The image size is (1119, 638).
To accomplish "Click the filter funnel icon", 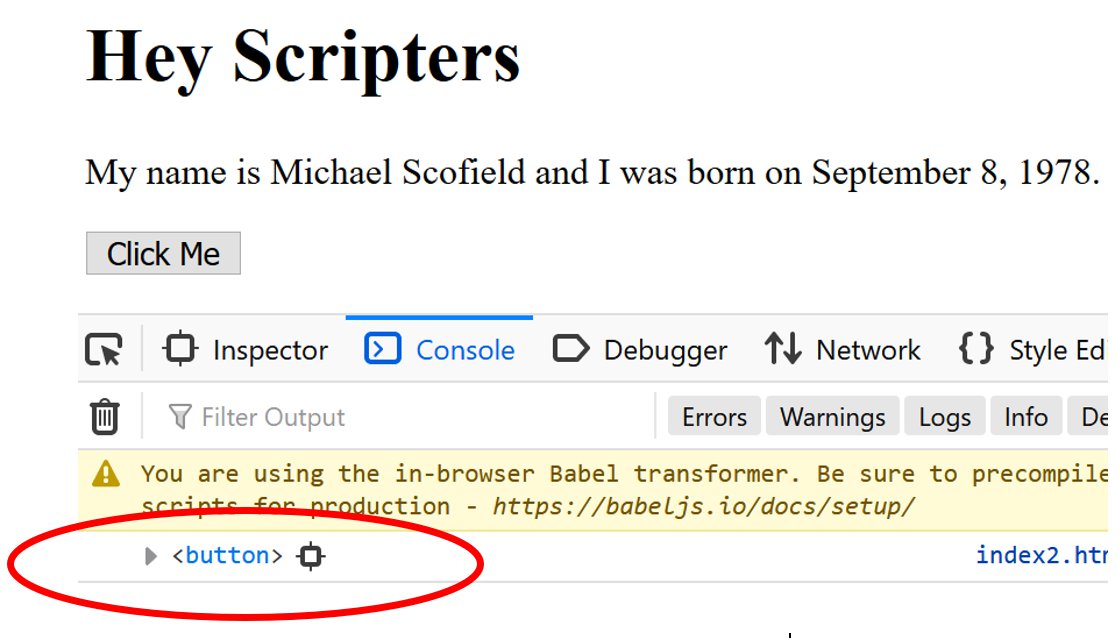I will [x=180, y=416].
